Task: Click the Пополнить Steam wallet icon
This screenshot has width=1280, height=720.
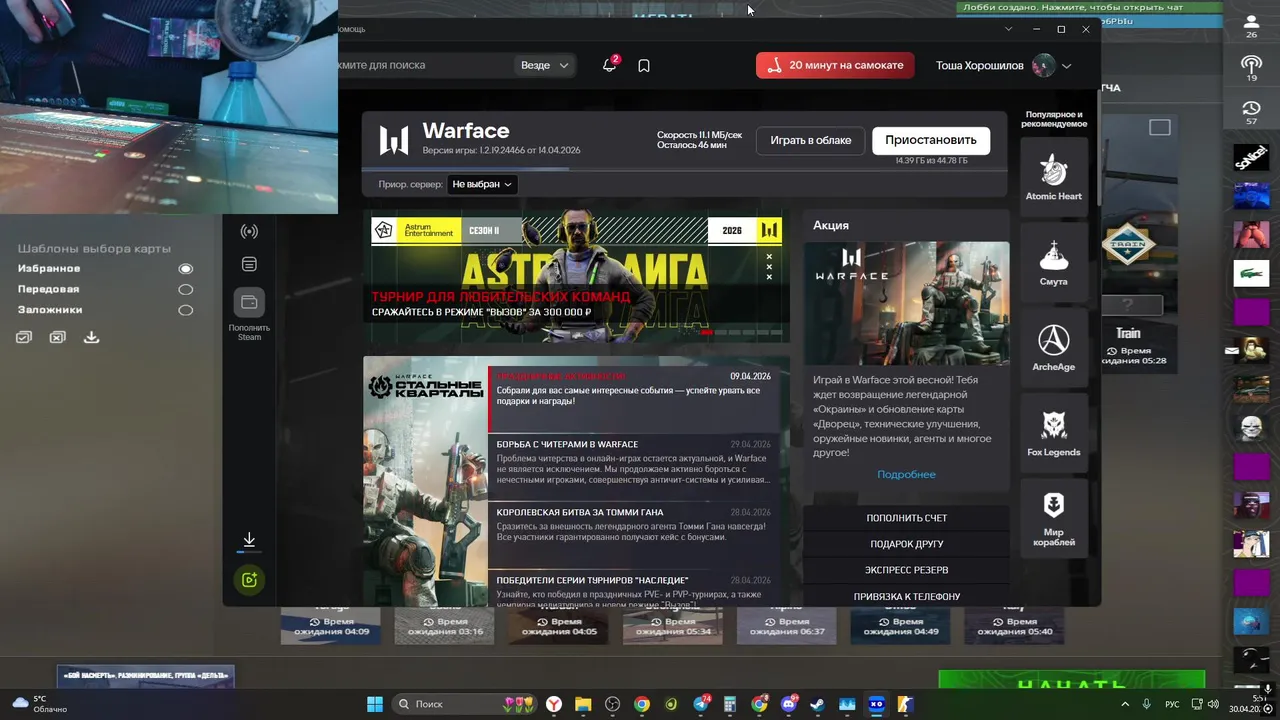Action: coord(249,302)
